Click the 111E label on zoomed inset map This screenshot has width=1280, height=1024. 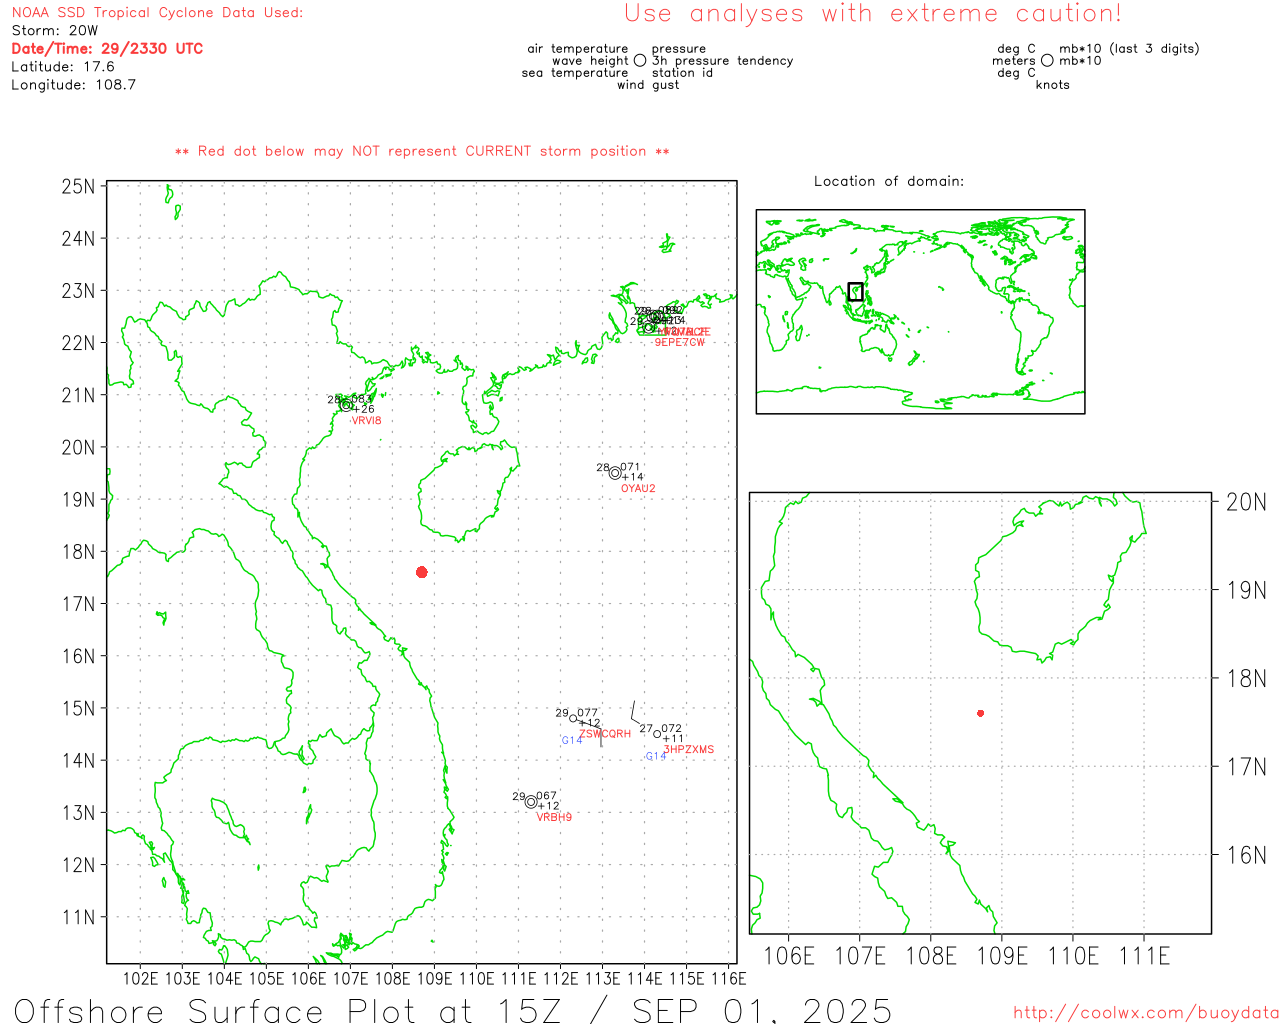(x=1145, y=956)
